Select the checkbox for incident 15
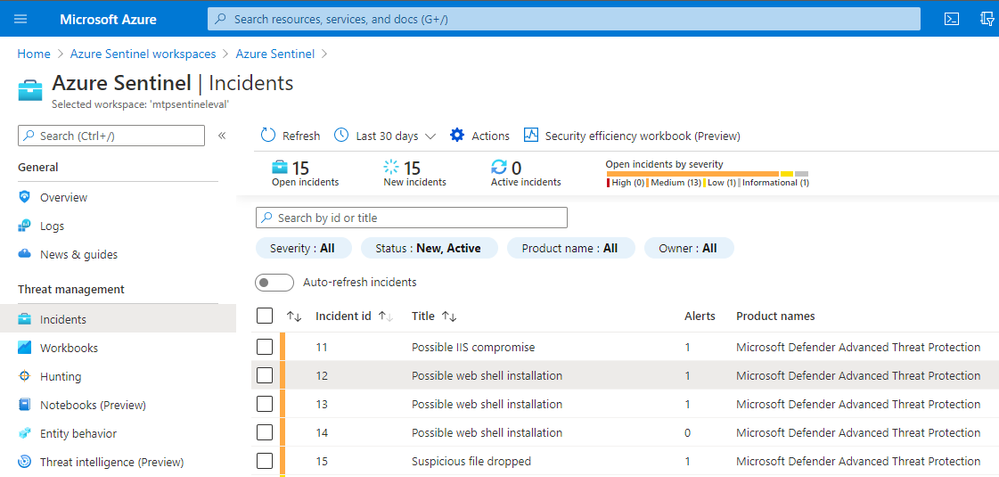 [x=264, y=461]
